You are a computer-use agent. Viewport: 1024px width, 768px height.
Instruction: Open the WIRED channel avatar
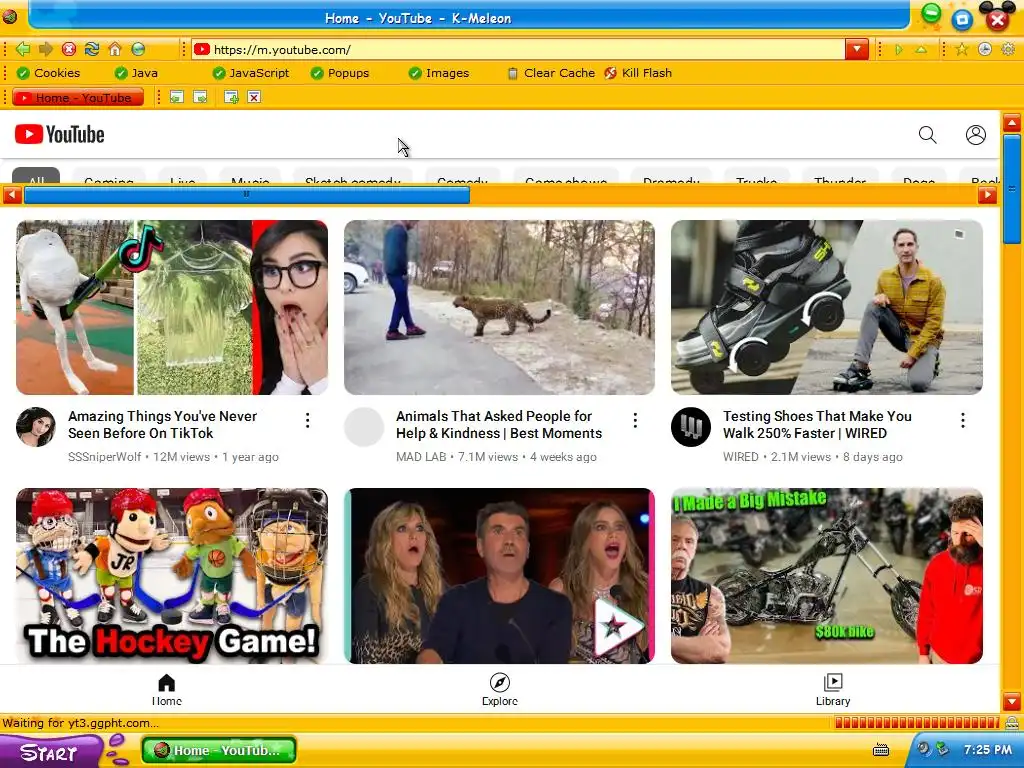pos(691,426)
